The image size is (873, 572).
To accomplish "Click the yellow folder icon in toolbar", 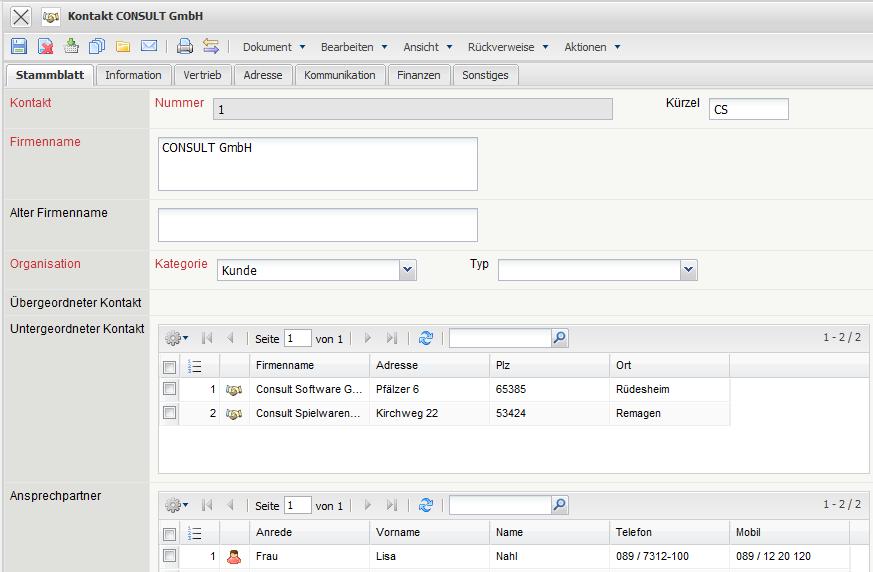I will click(123, 46).
